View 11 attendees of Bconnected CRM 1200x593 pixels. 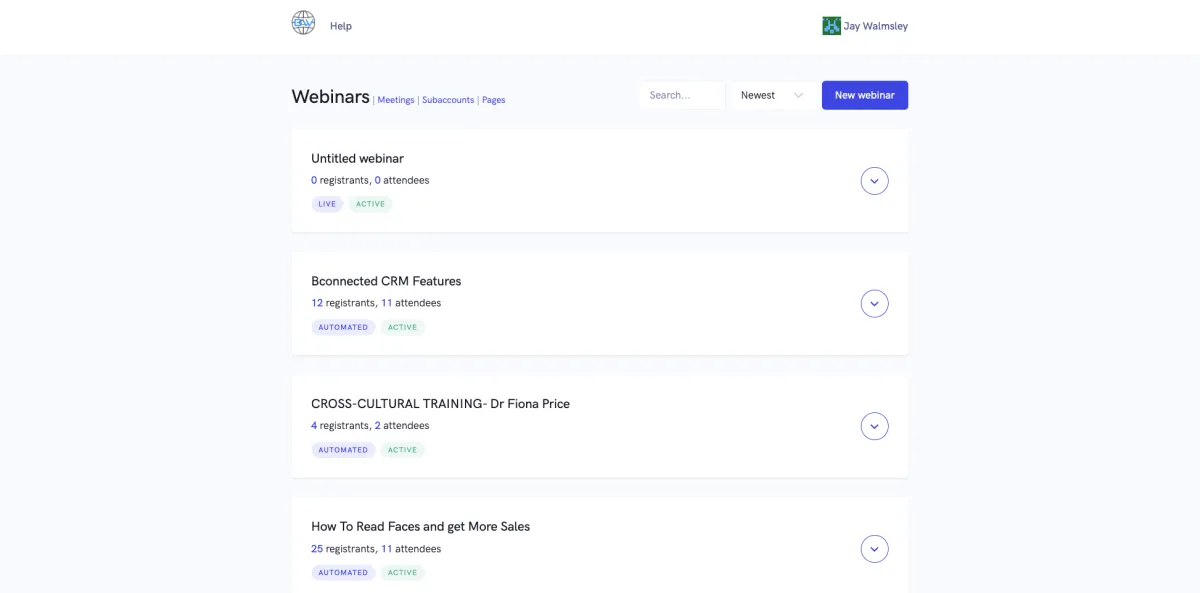click(411, 303)
